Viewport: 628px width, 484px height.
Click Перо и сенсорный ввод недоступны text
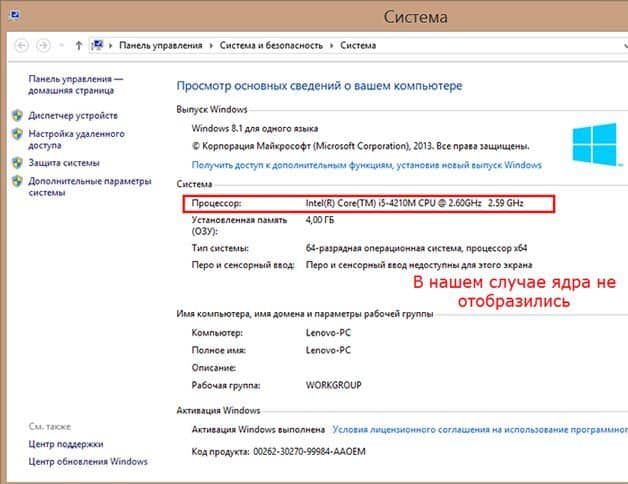point(419,265)
